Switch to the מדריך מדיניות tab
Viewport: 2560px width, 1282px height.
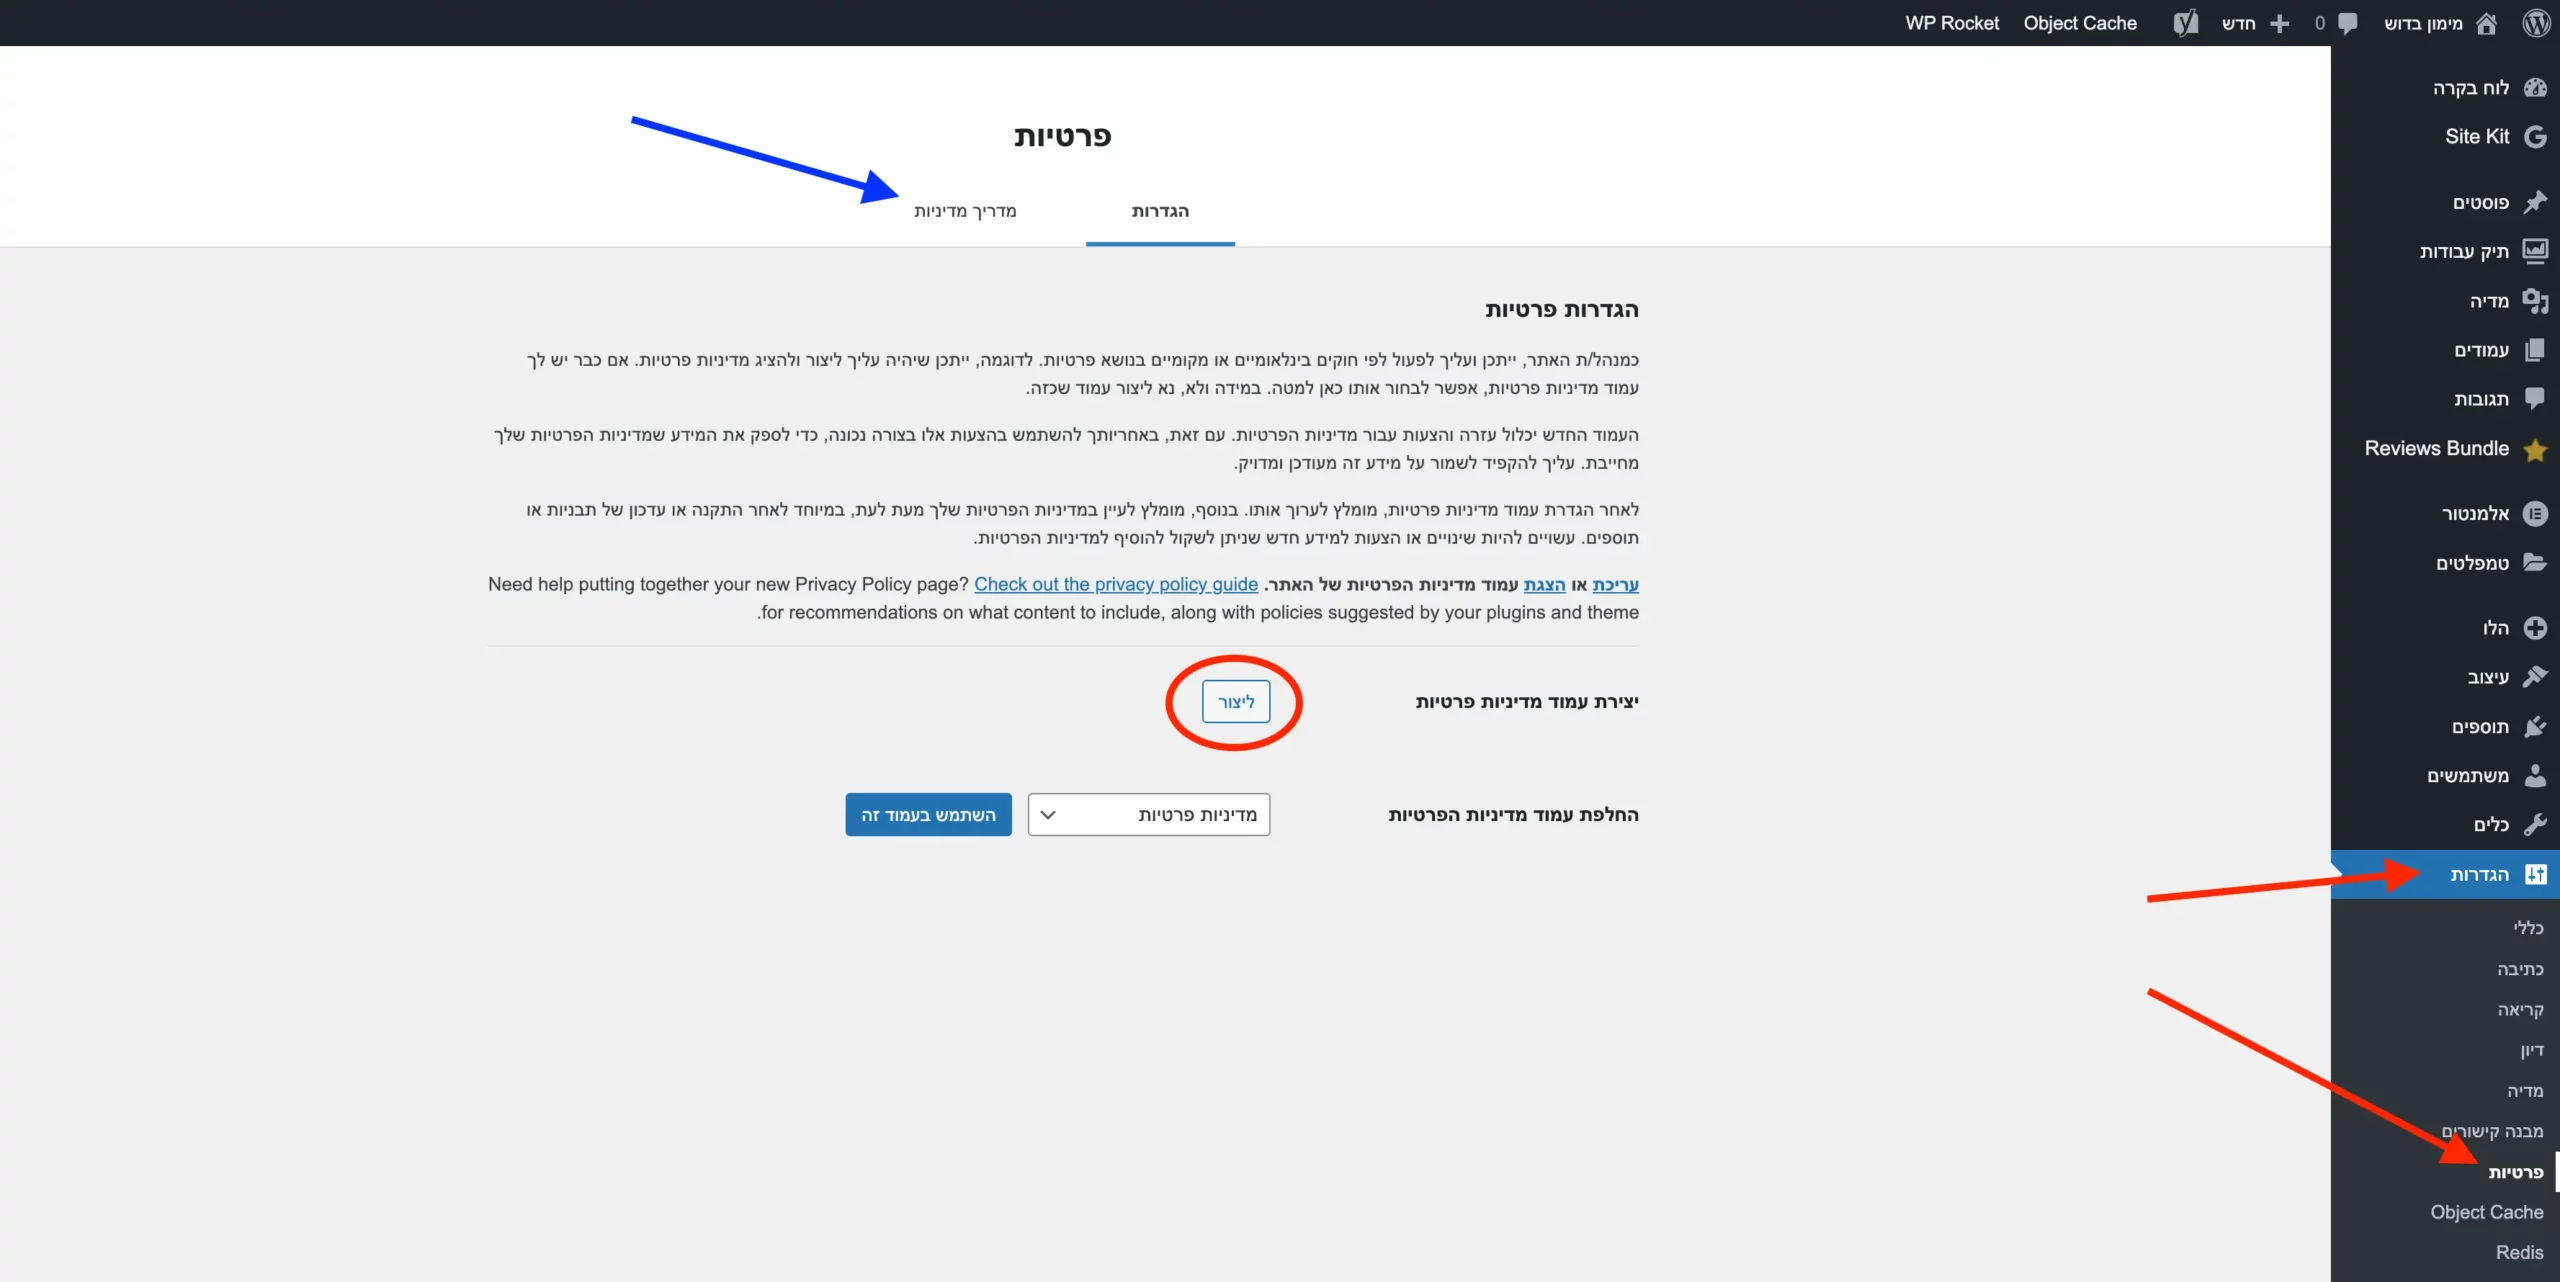tap(965, 211)
